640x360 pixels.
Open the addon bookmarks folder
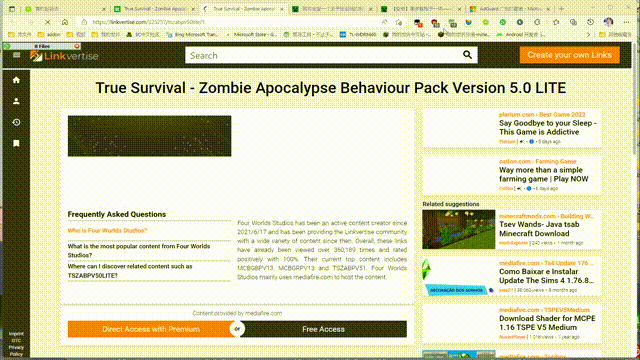pyautogui.click(x=49, y=35)
